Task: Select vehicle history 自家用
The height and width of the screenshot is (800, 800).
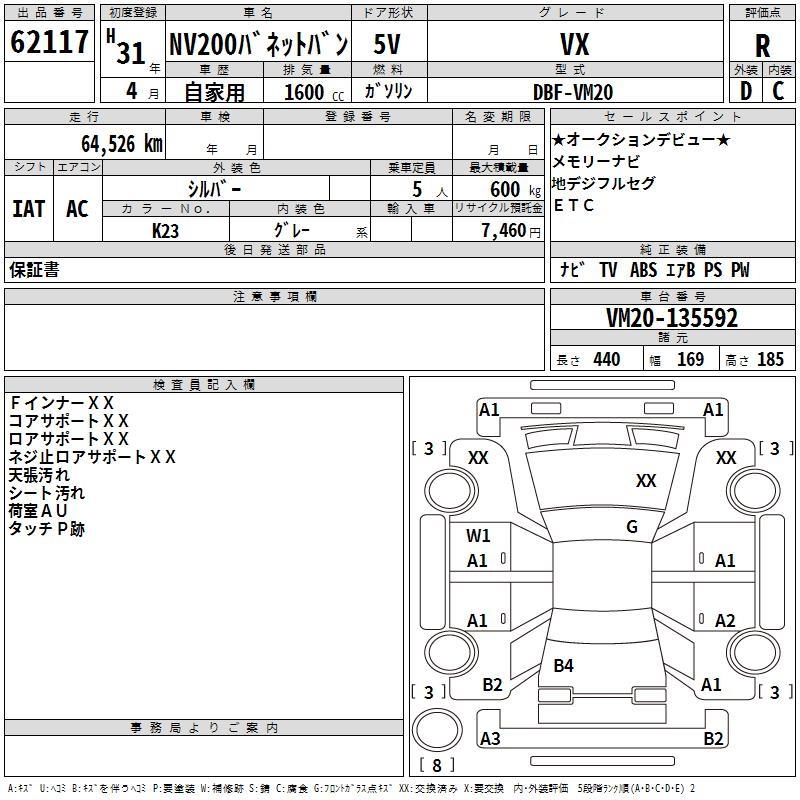Action: [214, 92]
